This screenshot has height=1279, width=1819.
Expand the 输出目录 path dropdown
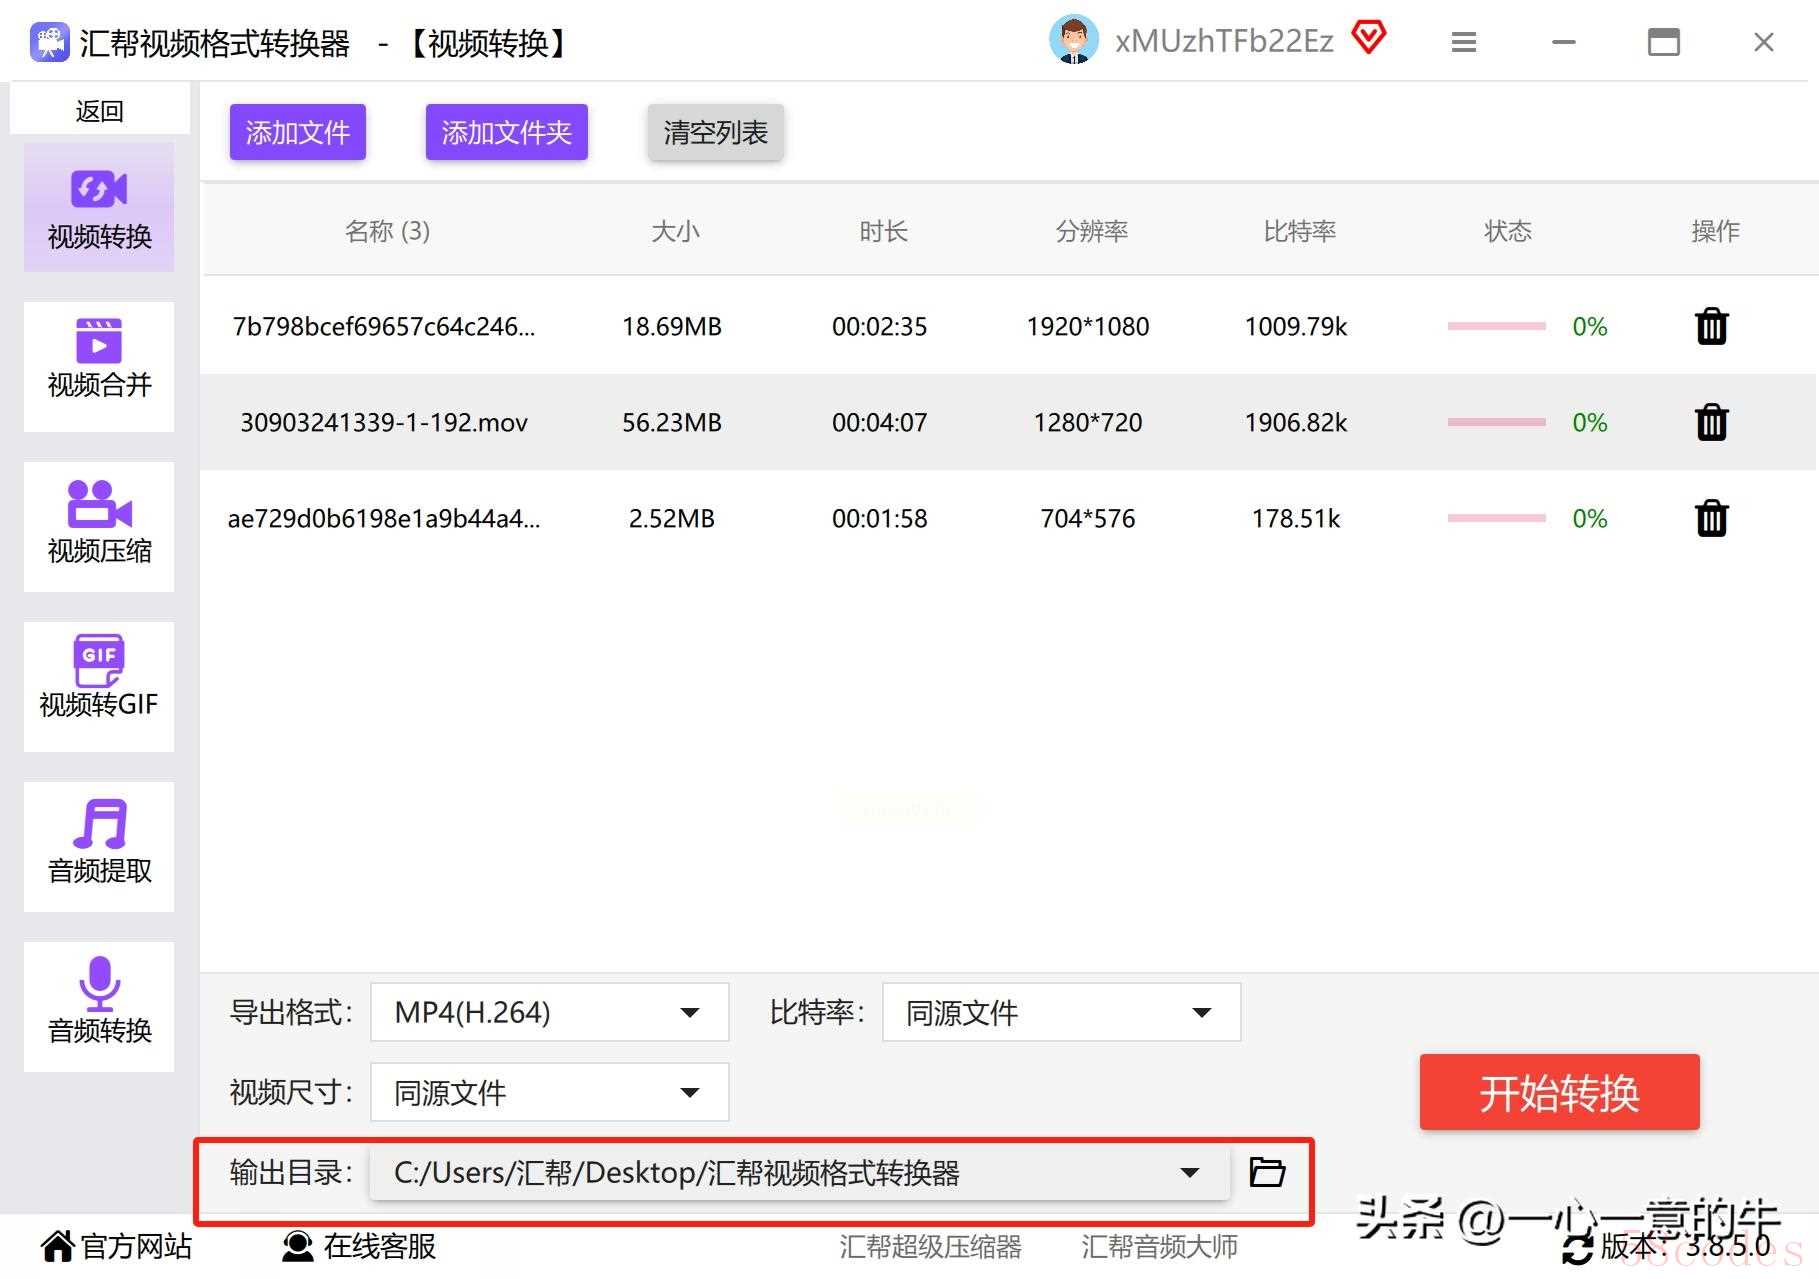(x=799, y=1172)
